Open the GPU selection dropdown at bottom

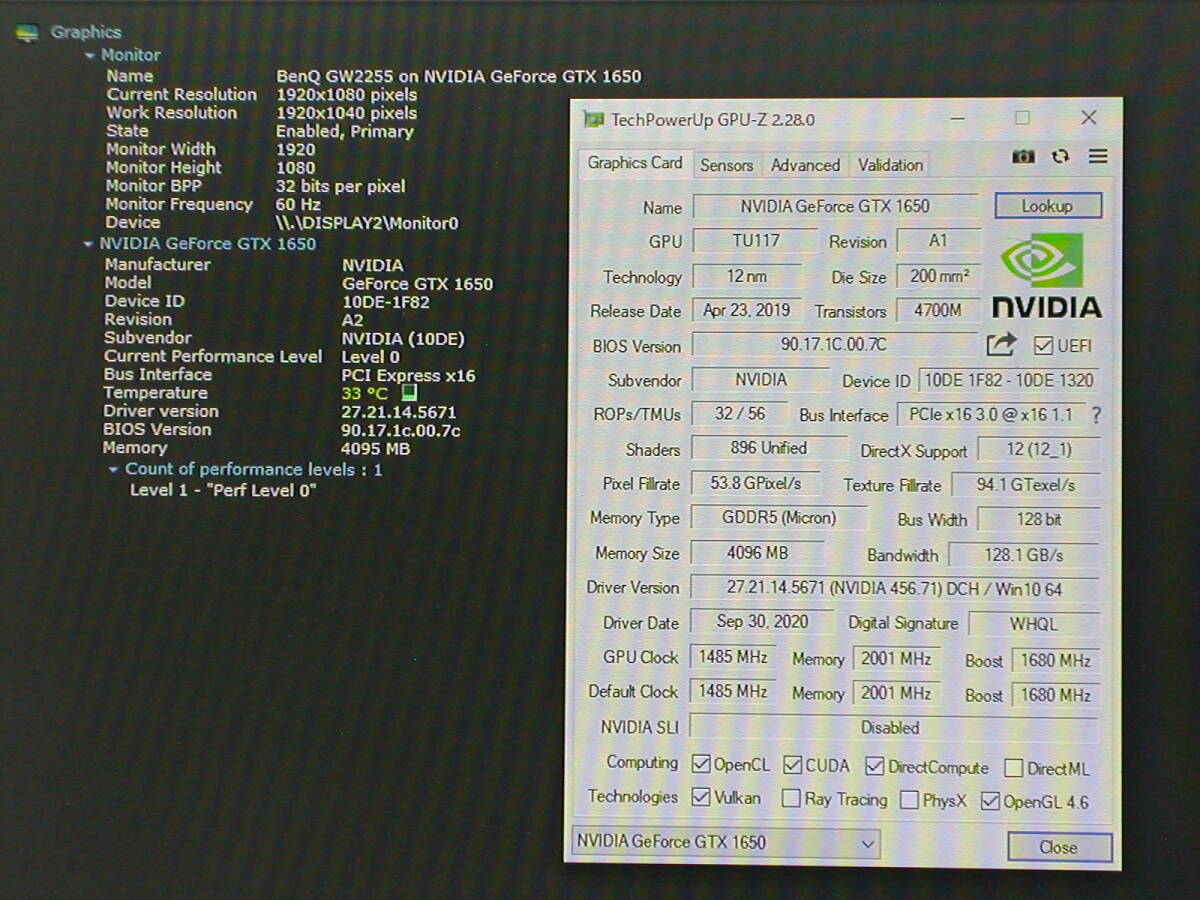point(727,842)
